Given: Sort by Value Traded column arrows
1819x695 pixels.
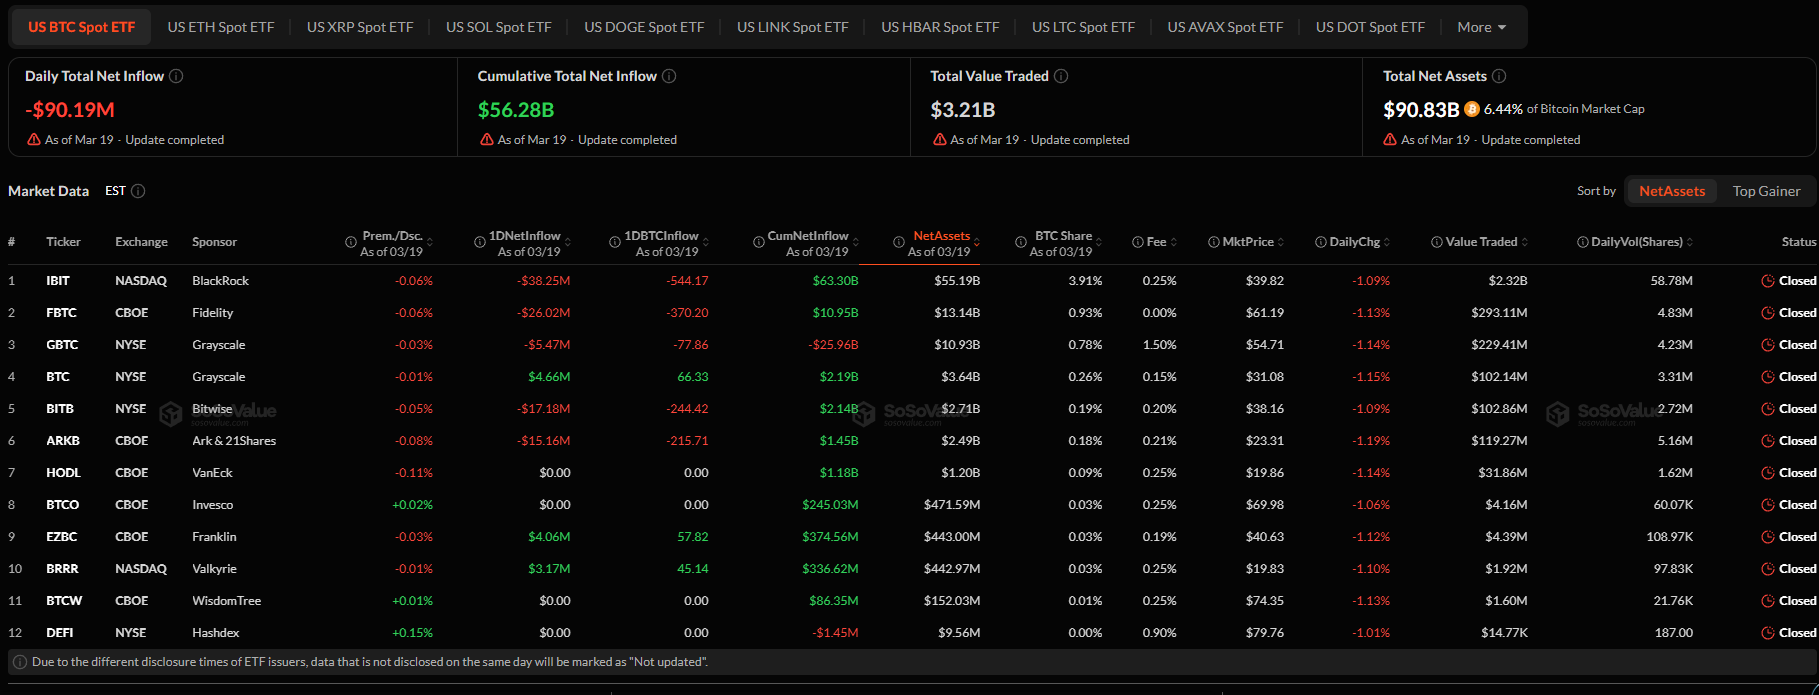Looking at the screenshot, I should tap(1525, 242).
